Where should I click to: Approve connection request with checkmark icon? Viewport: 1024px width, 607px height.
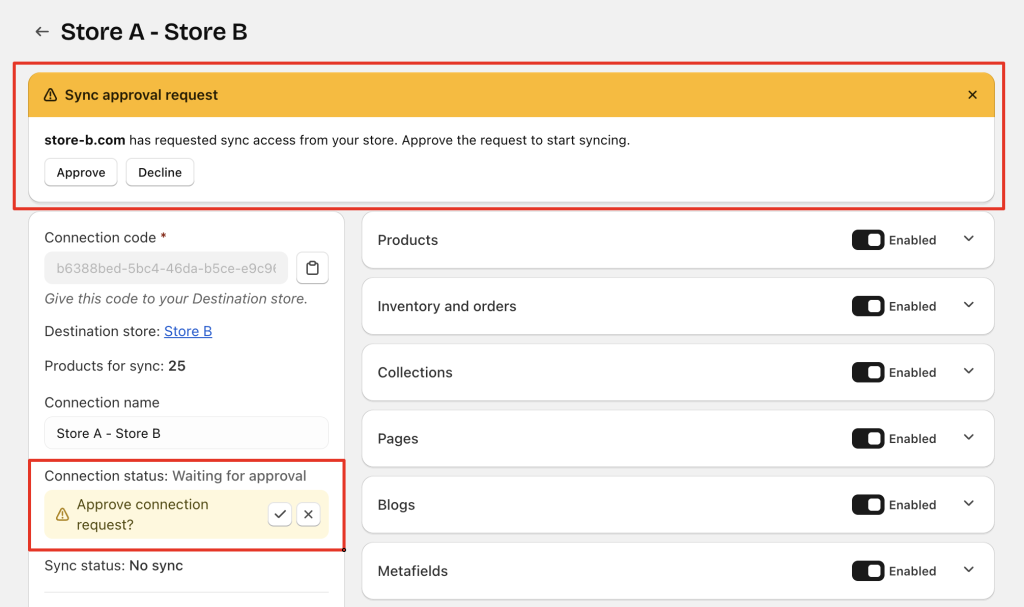click(280, 514)
